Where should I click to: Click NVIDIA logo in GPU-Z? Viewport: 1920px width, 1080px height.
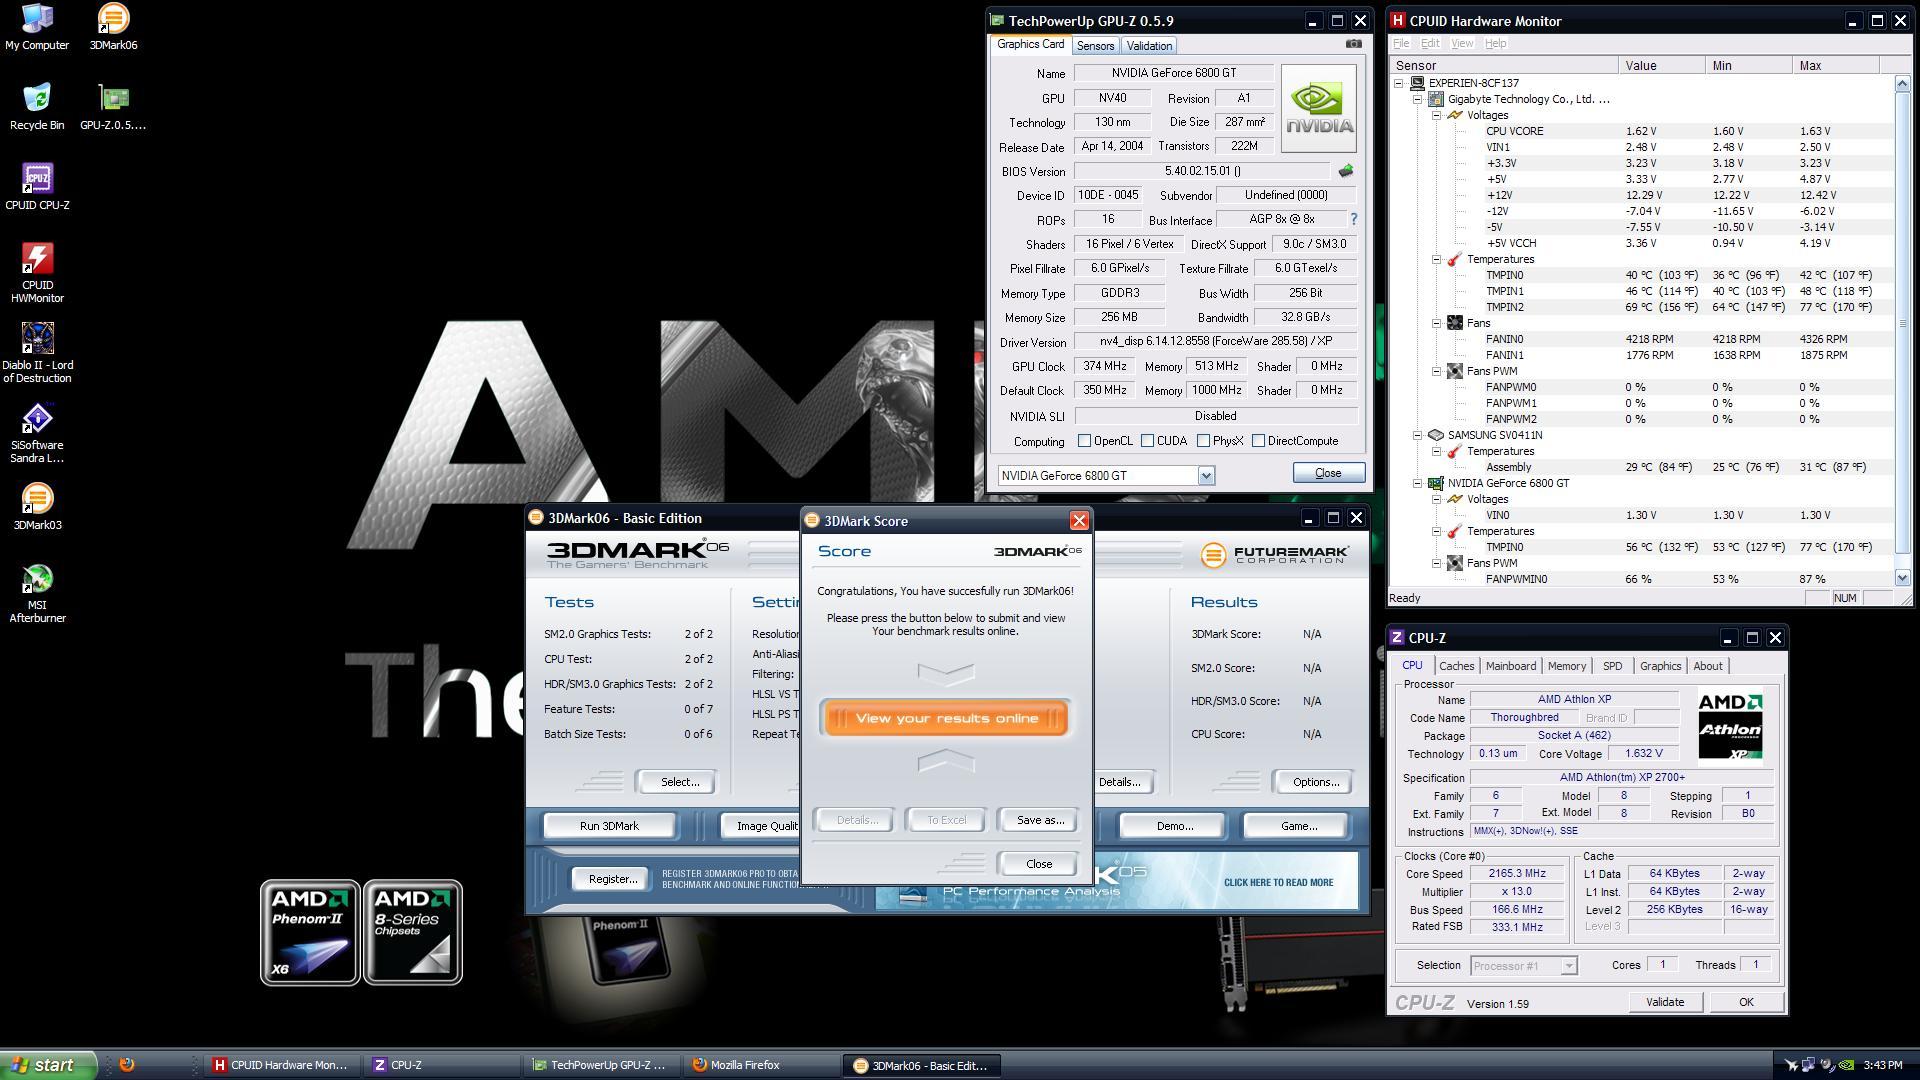tap(1319, 109)
